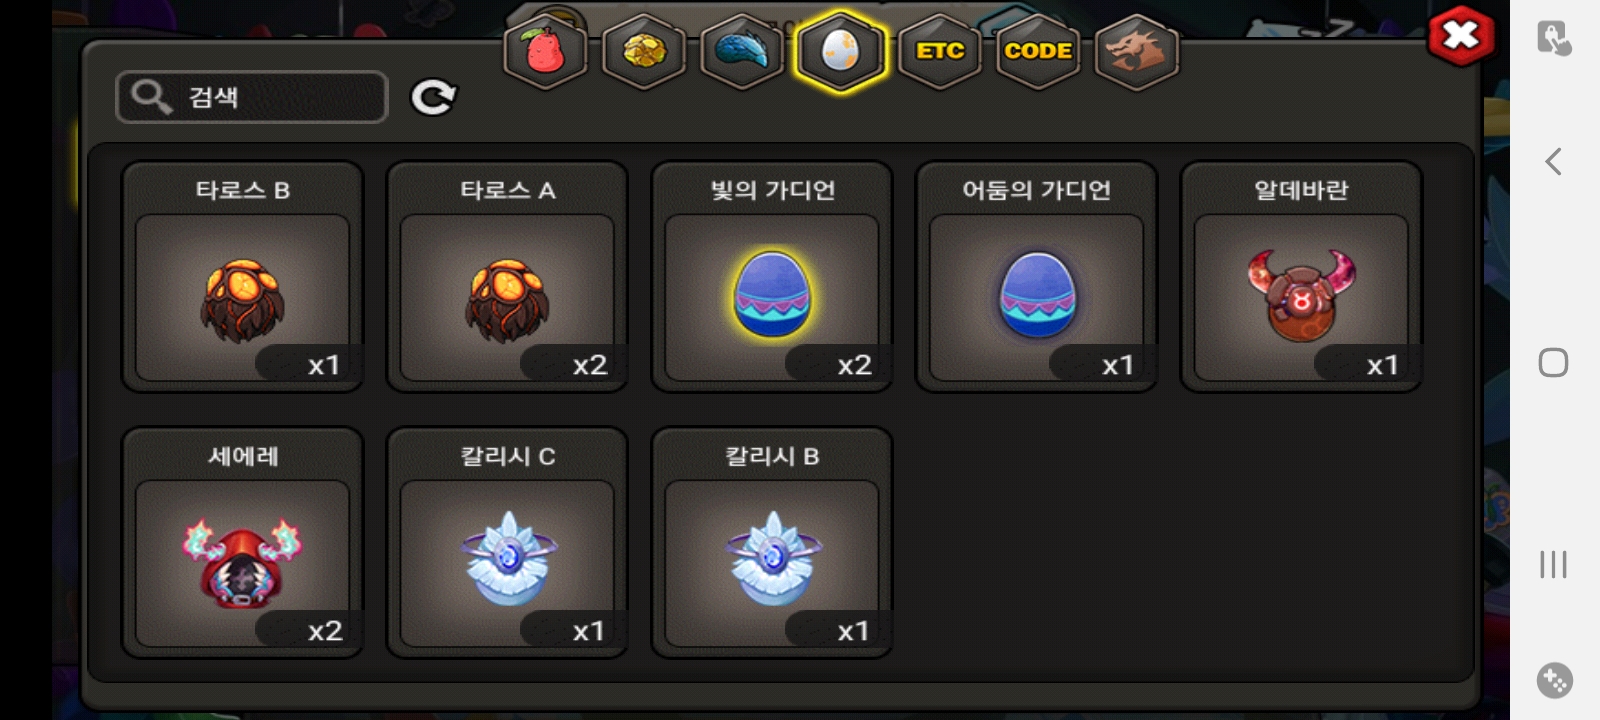Open the game controller icon in sidebar
This screenshot has height=720, width=1600.
1554,681
